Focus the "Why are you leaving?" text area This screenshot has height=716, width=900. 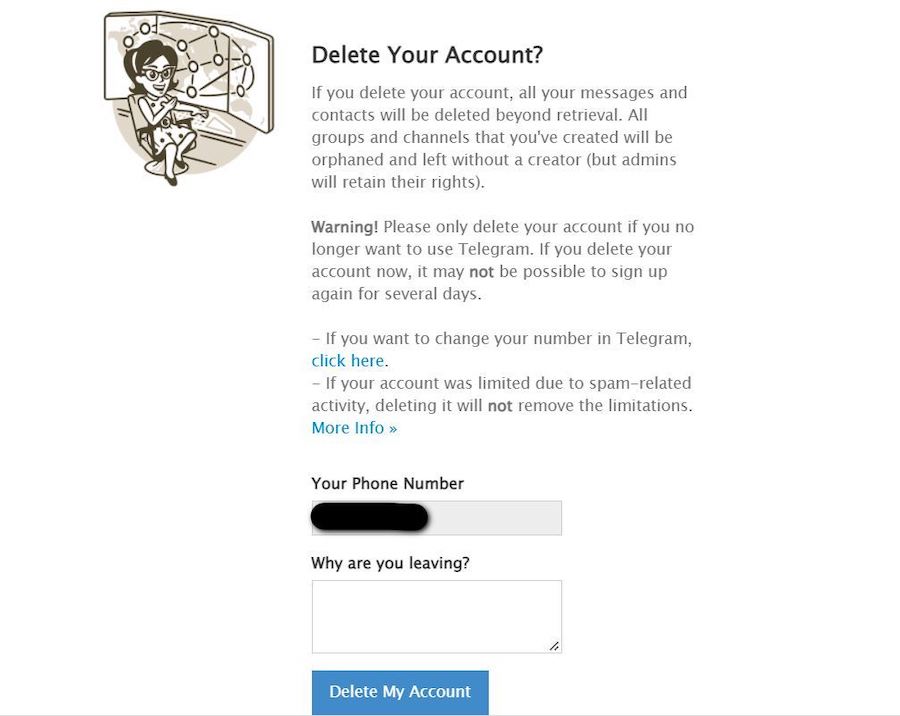tap(436, 617)
